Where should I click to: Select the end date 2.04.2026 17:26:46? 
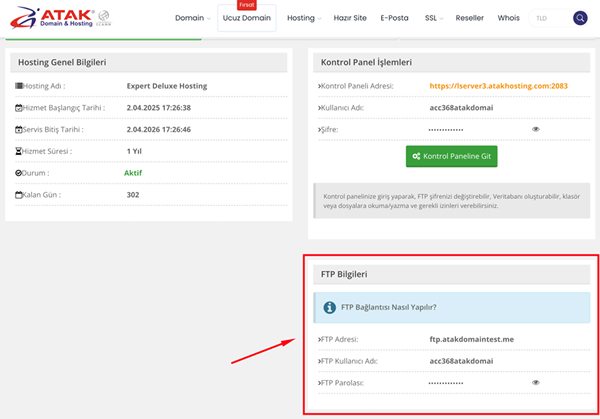159,130
